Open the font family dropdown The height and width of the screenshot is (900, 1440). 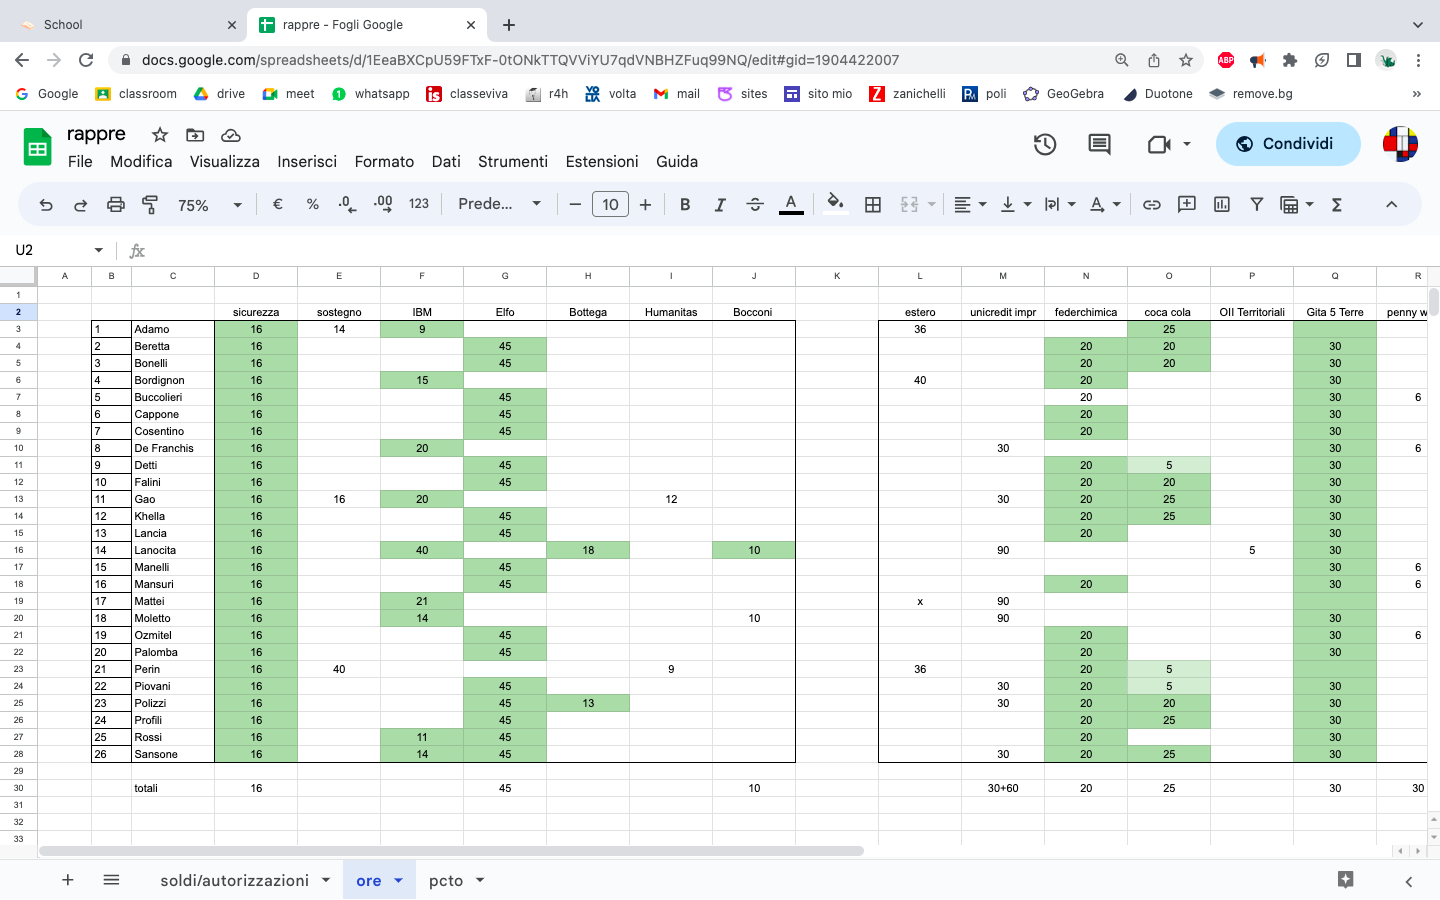pyautogui.click(x=500, y=204)
